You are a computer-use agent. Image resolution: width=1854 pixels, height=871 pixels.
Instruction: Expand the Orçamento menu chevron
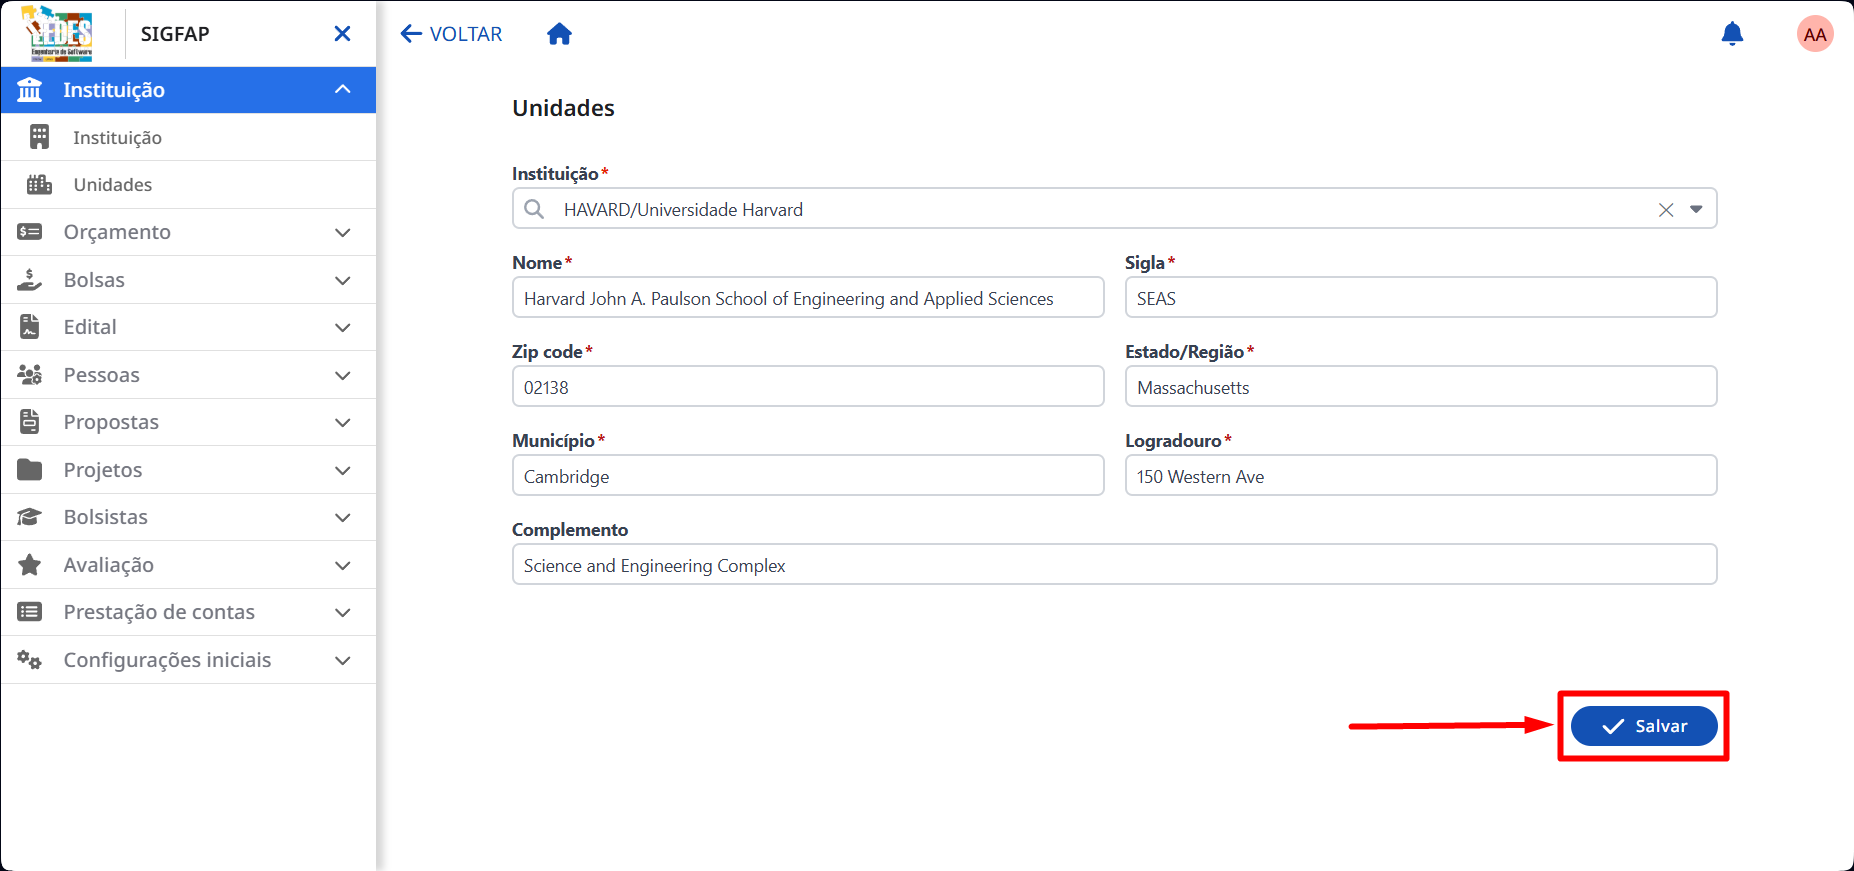pyautogui.click(x=342, y=232)
